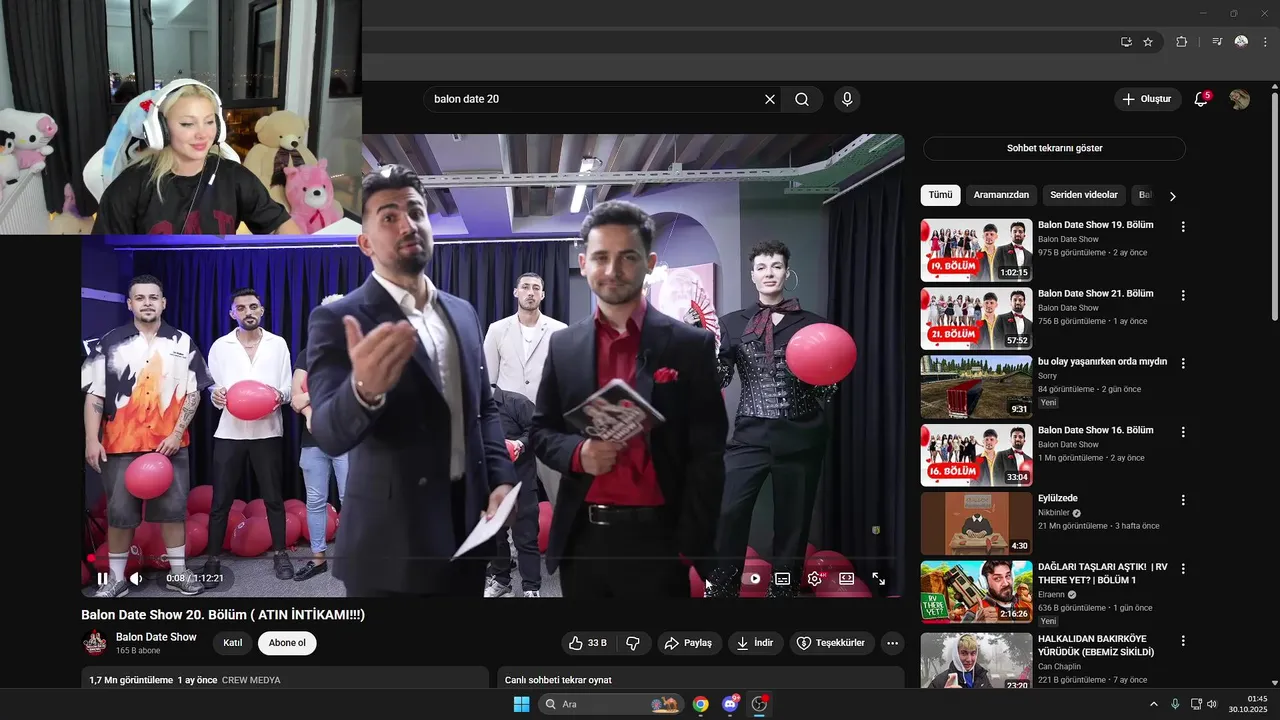Open the Oluştur create button
The height and width of the screenshot is (720, 1280).
tap(1146, 99)
